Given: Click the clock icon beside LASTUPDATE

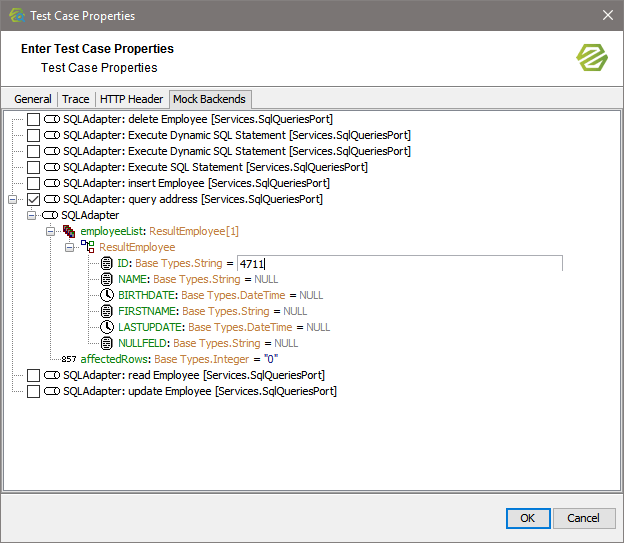Looking at the screenshot, I should coord(107,327).
